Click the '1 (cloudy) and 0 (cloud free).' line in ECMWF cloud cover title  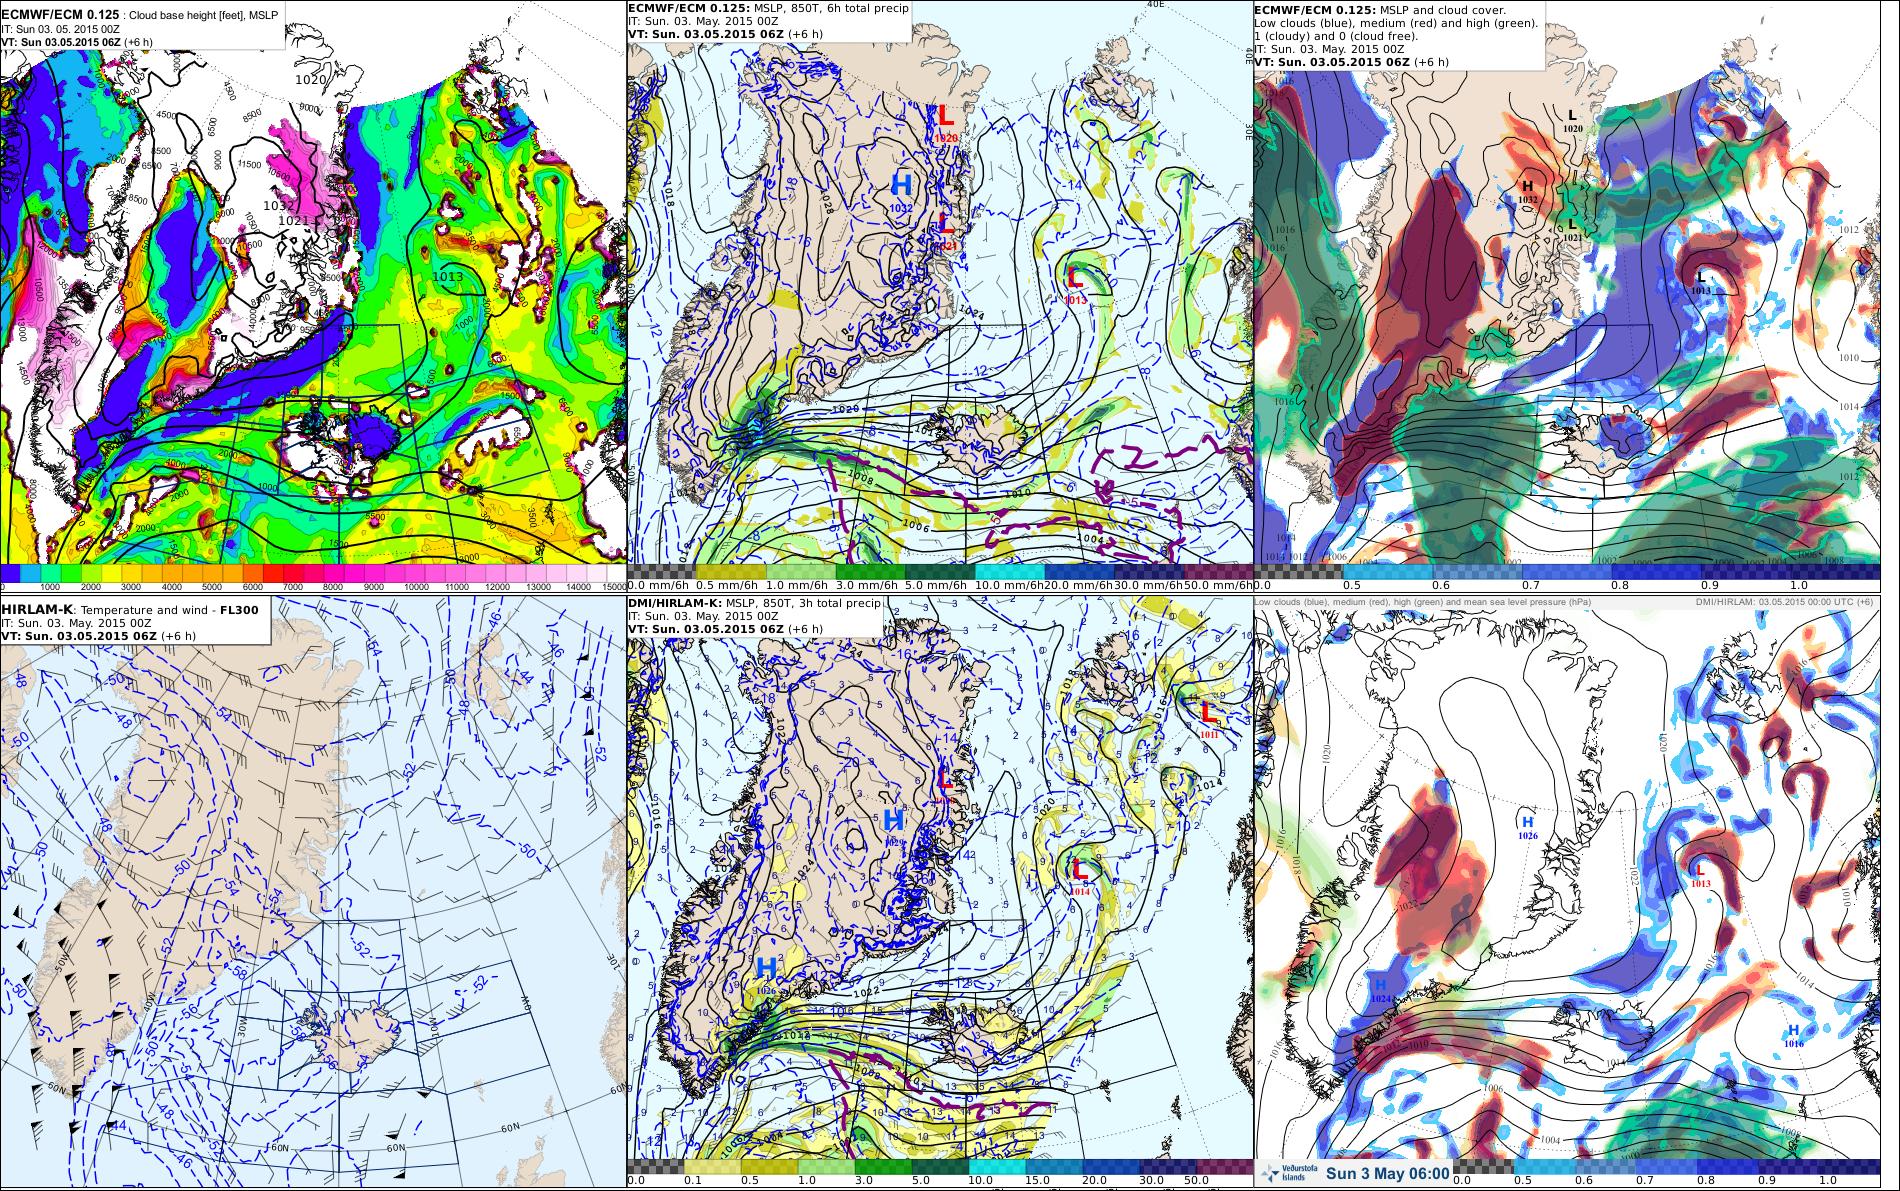1335,35
